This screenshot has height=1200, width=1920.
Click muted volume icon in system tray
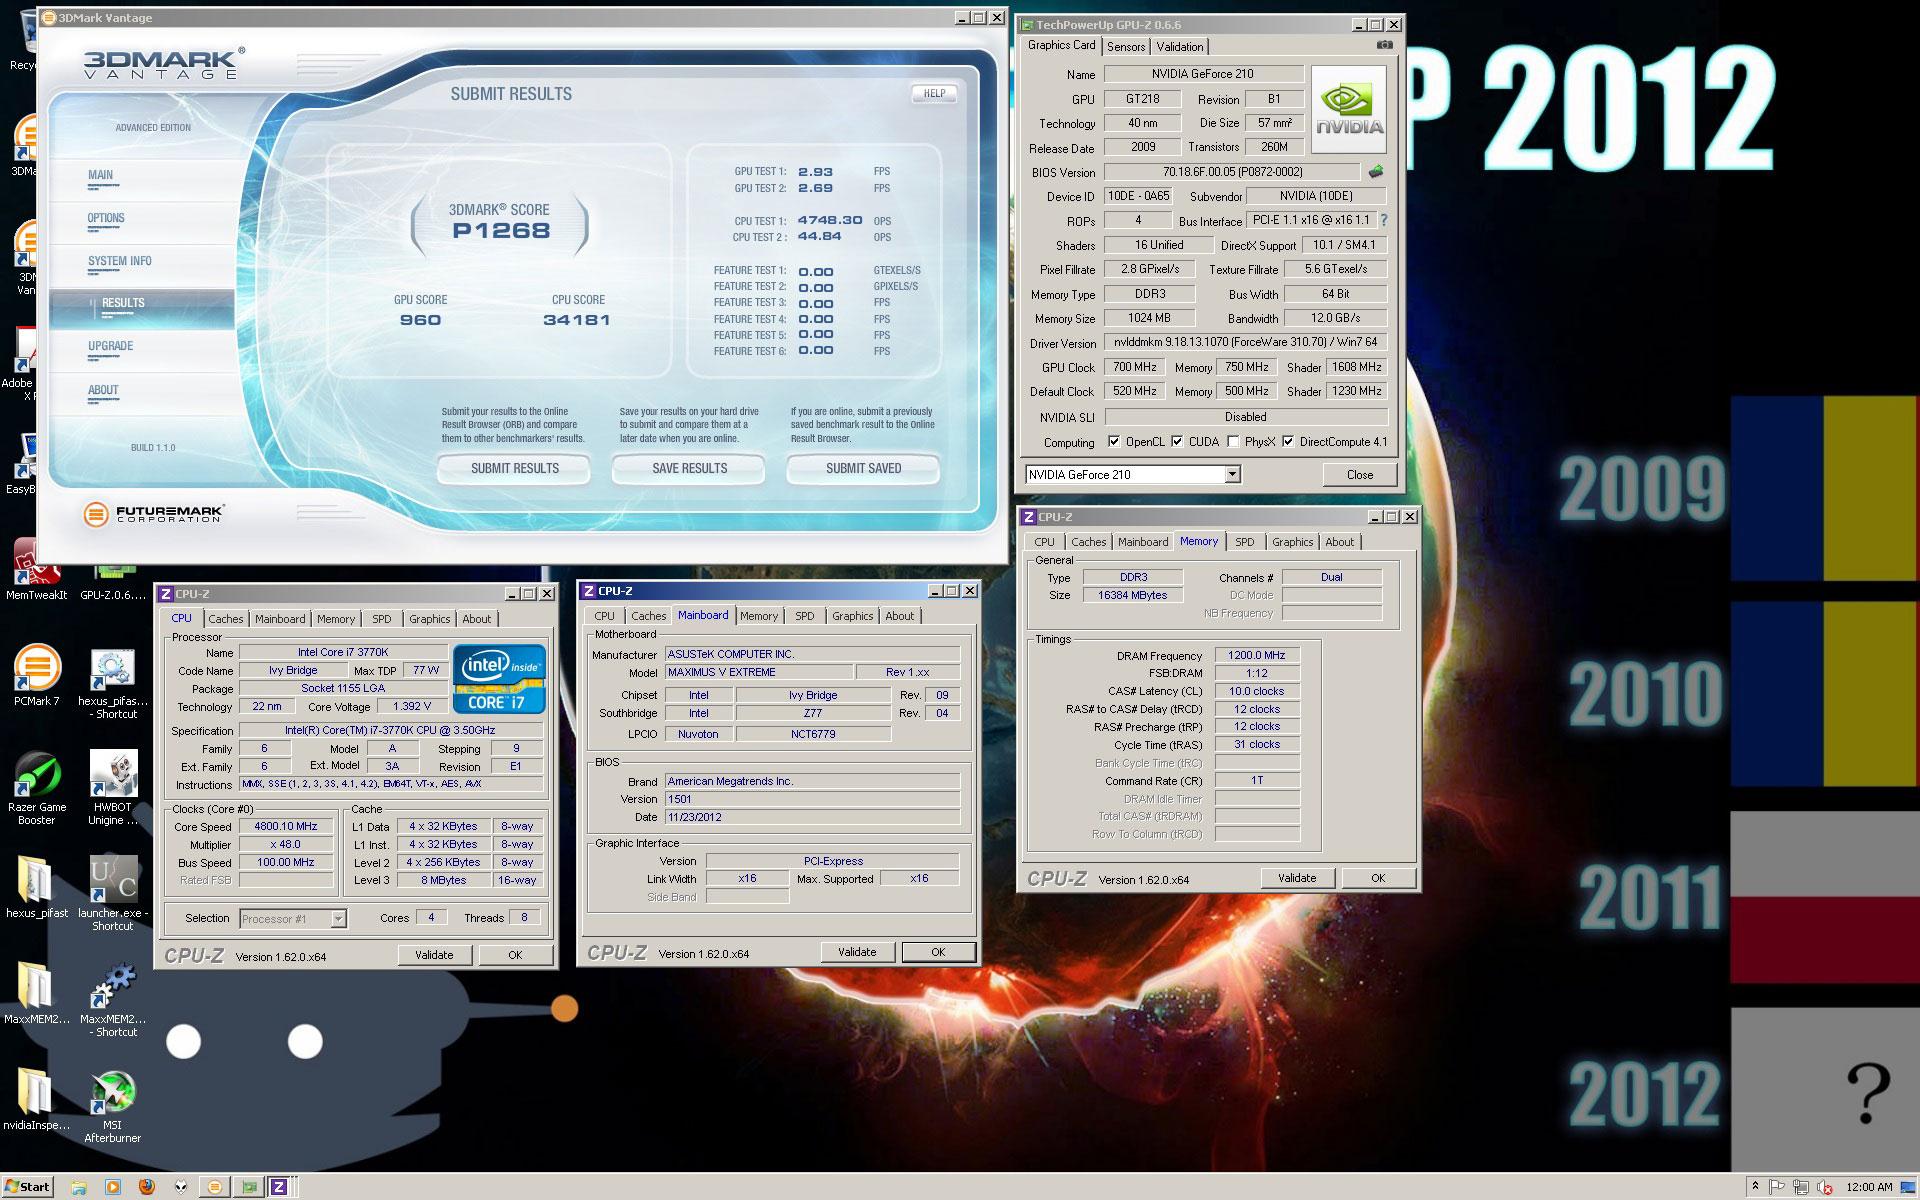(1825, 1187)
